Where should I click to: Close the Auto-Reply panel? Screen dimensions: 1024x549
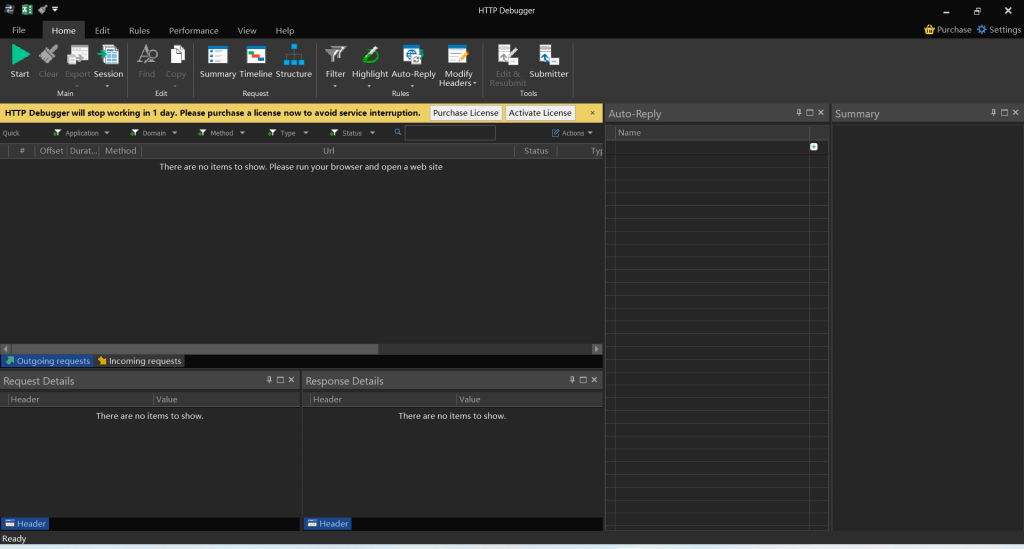(x=821, y=113)
